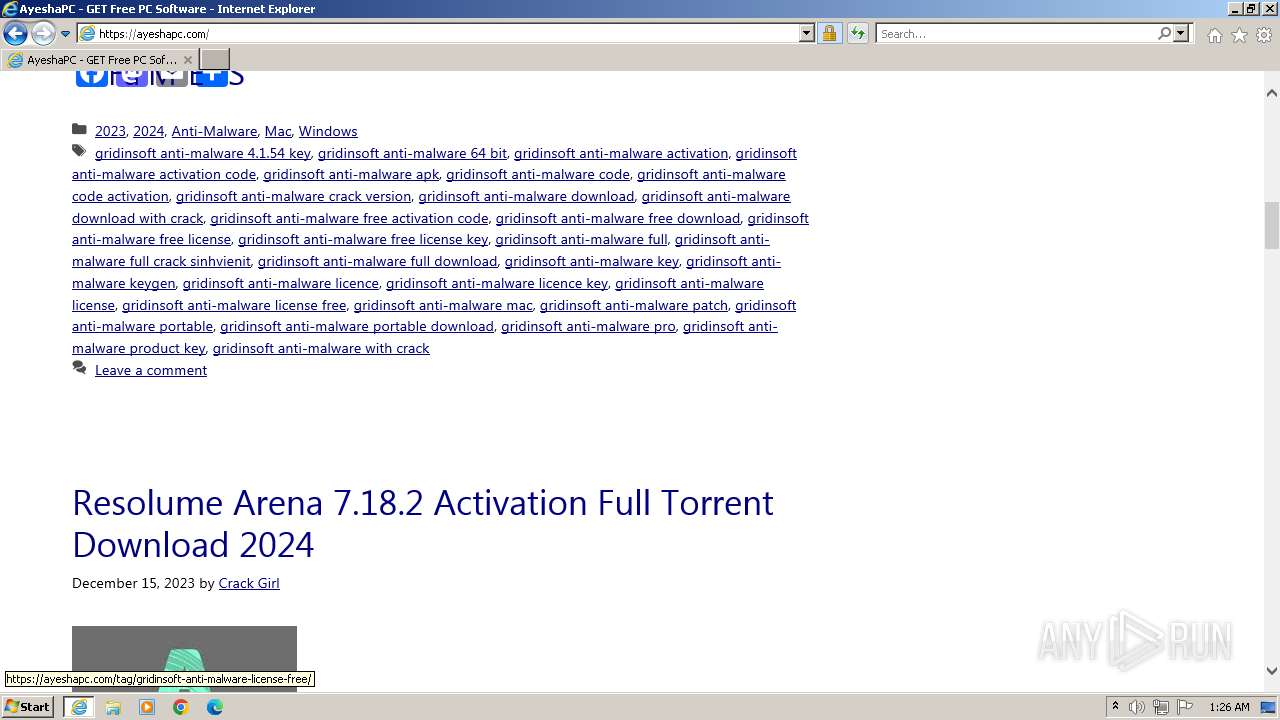Open the Home icon in toolbar
Viewport: 1280px width, 720px height.
point(1214,35)
